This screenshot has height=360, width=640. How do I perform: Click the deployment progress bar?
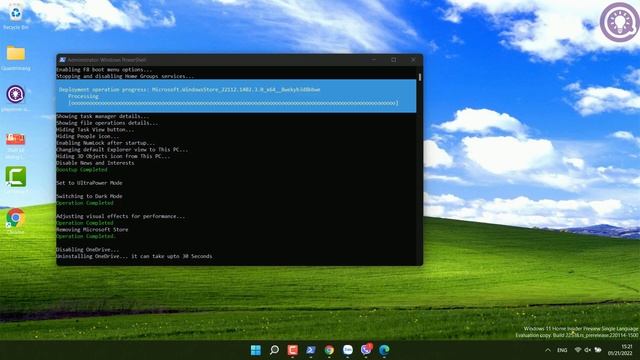[x=233, y=103]
